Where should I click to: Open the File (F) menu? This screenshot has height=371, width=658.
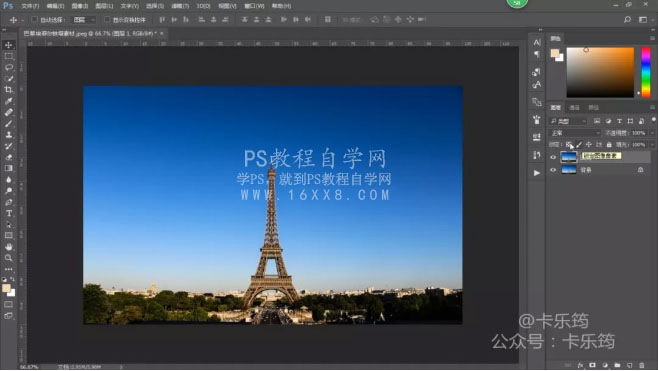(30, 6)
